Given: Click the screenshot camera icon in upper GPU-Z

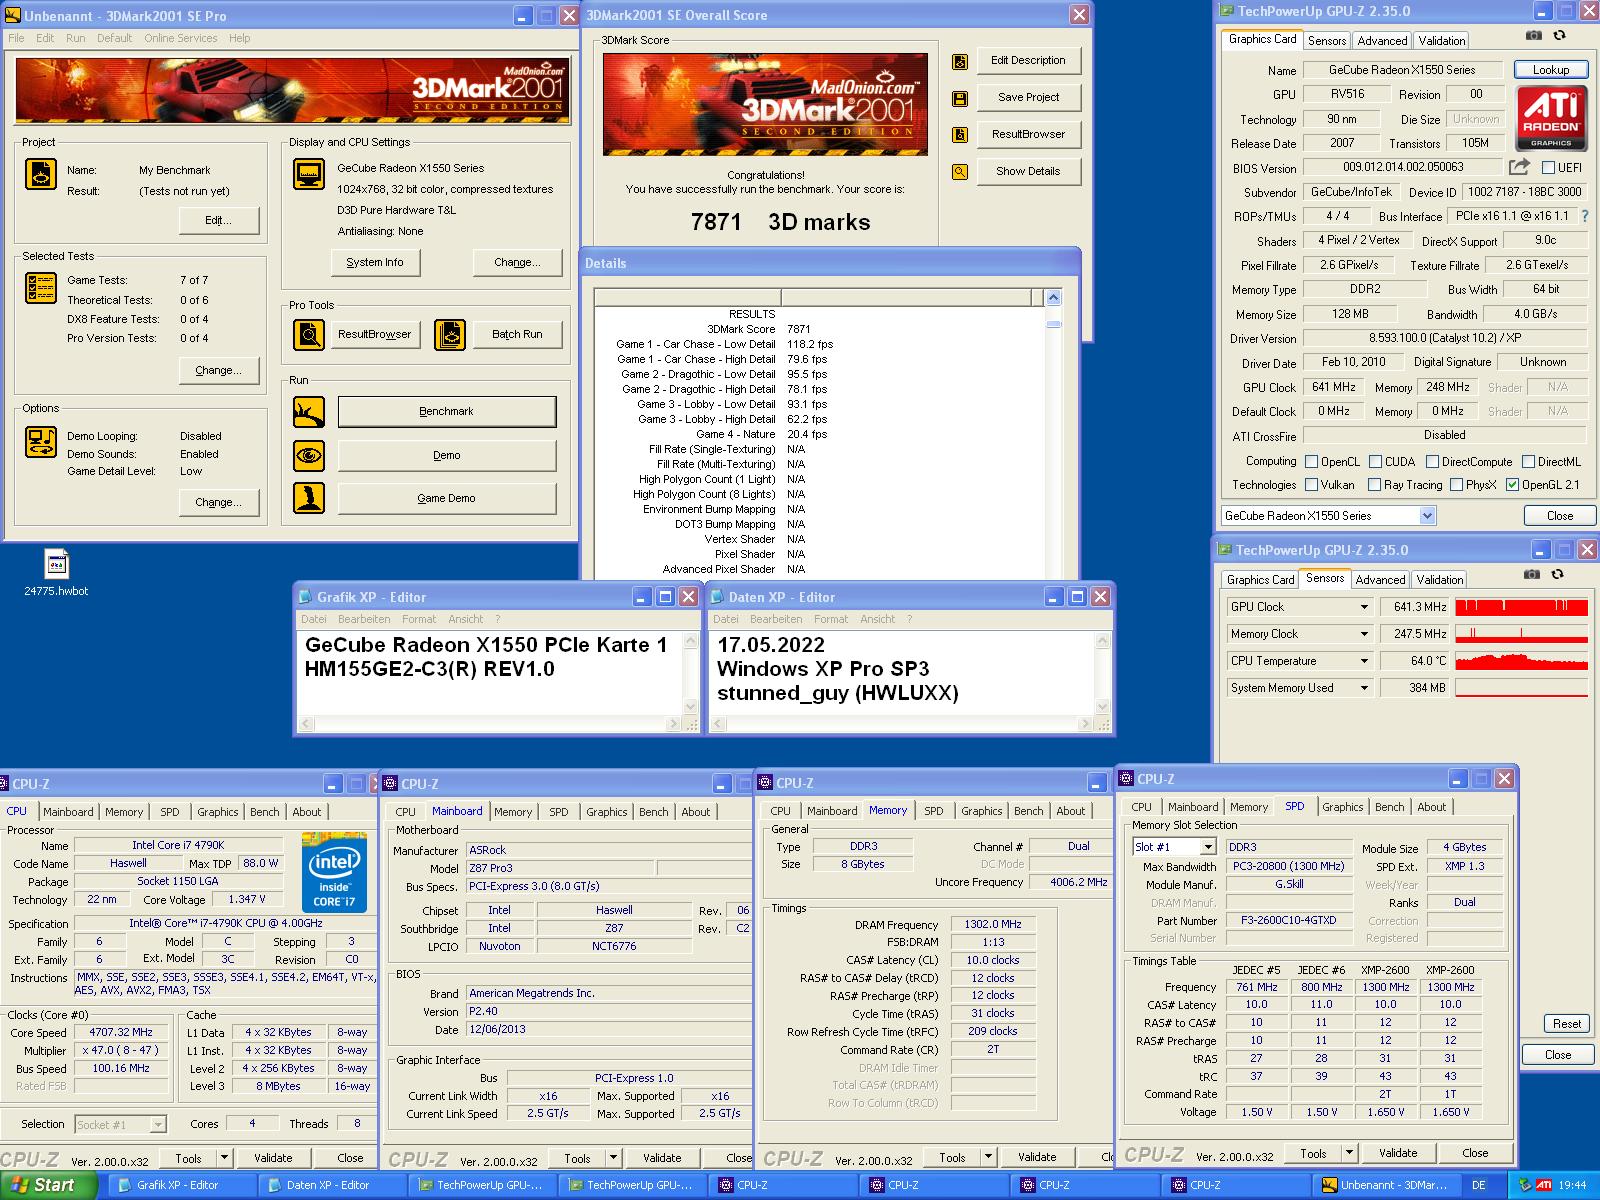Looking at the screenshot, I should click(x=1534, y=35).
